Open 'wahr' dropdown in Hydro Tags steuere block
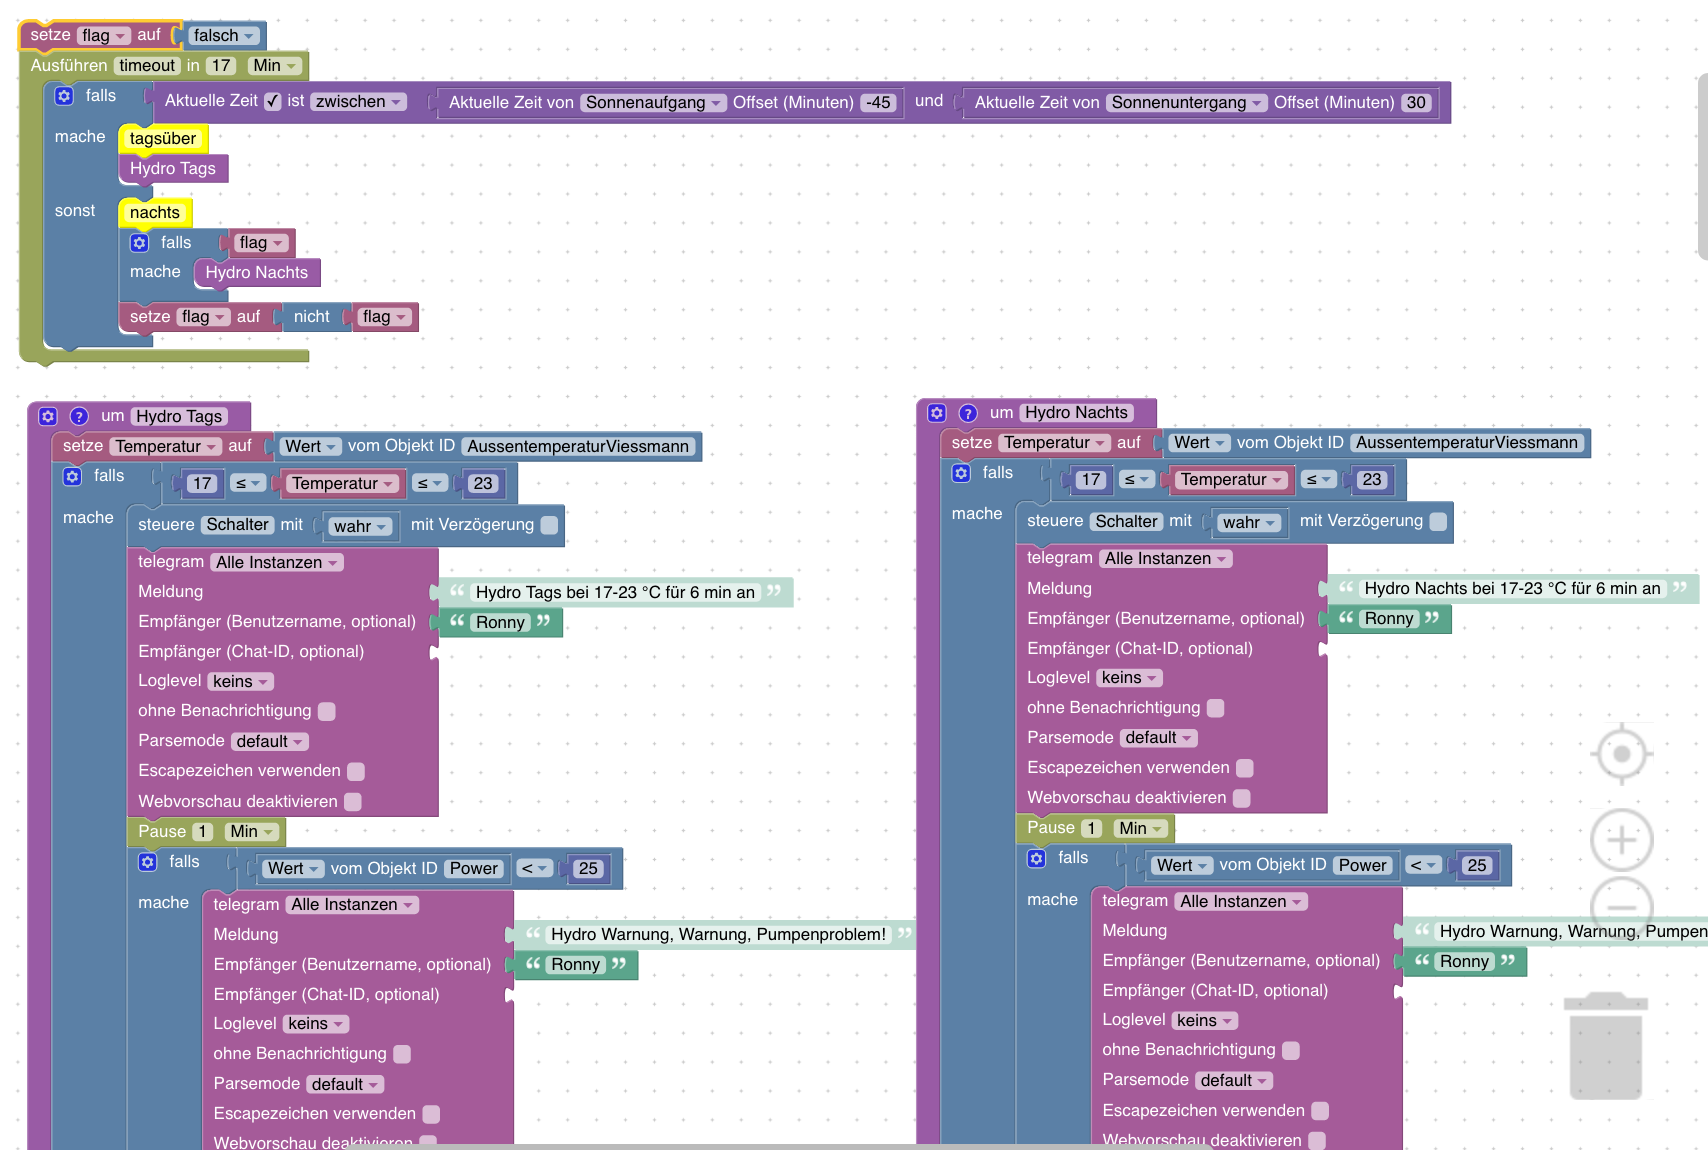The height and width of the screenshot is (1150, 1708). click(360, 527)
